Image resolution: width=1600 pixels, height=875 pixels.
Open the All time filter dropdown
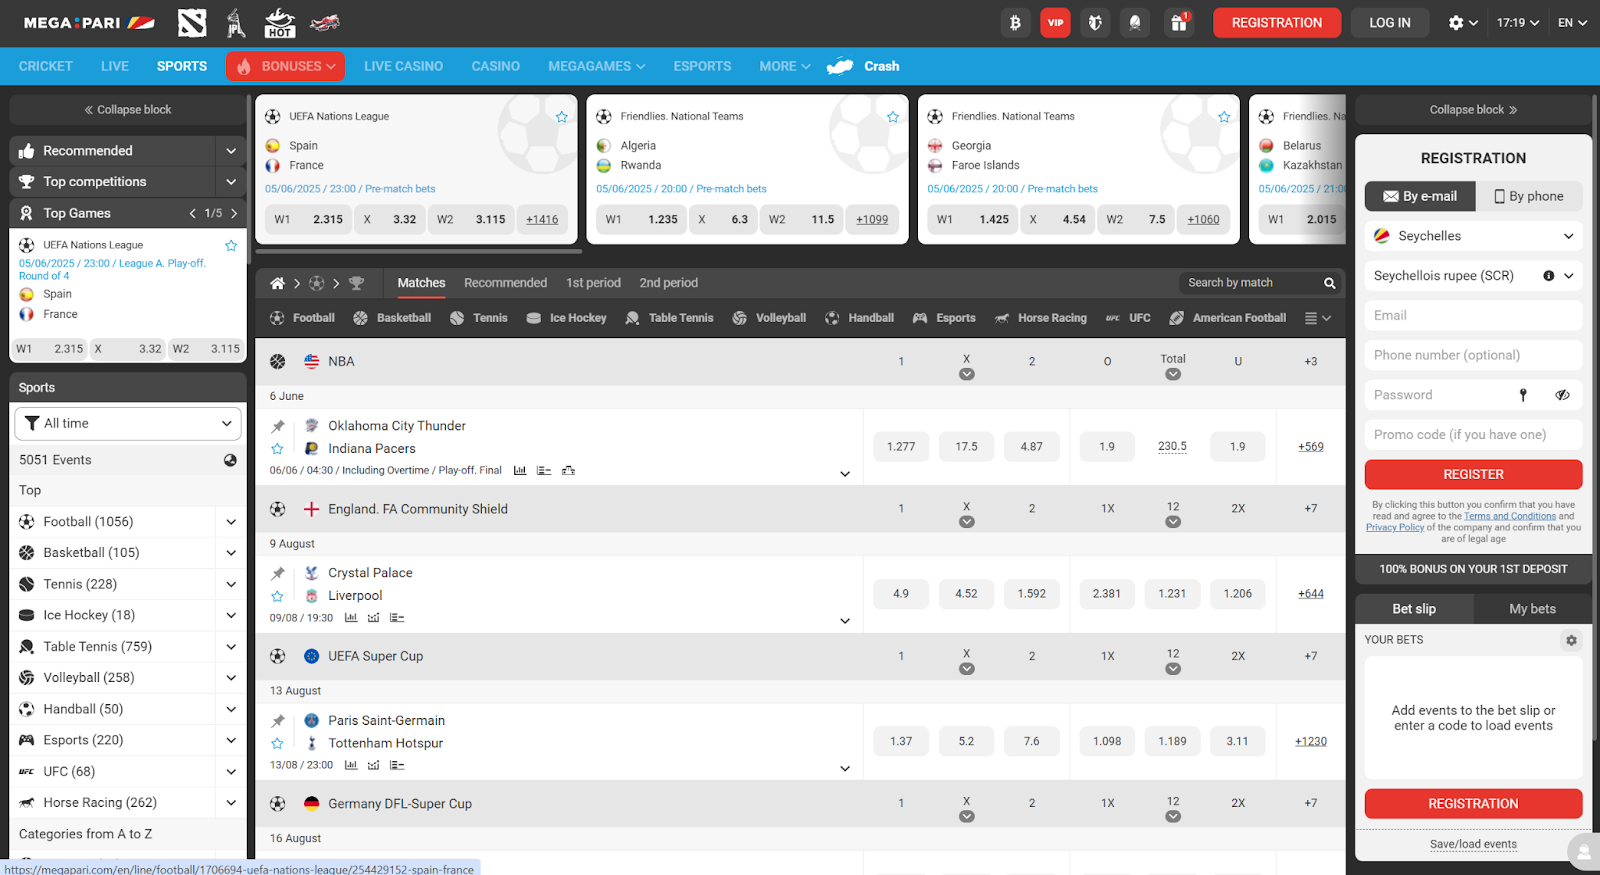(128, 424)
